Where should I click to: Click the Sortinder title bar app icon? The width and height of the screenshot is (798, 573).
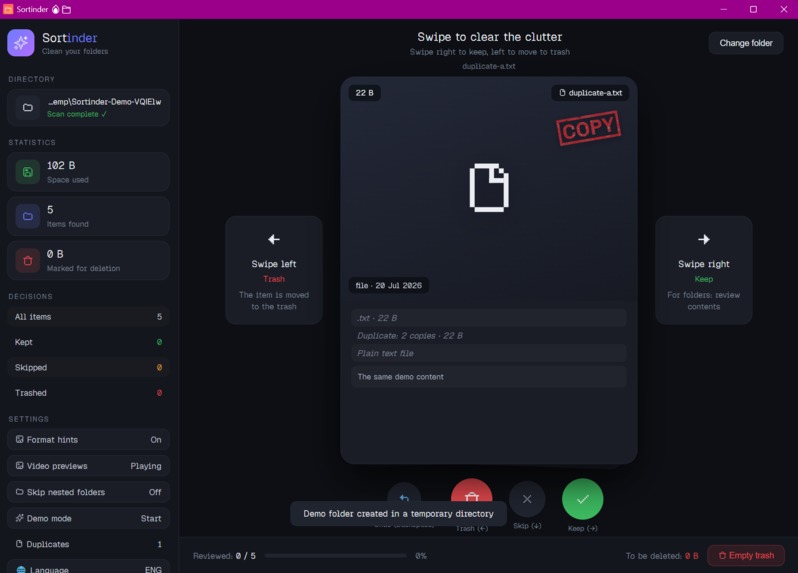point(8,9)
